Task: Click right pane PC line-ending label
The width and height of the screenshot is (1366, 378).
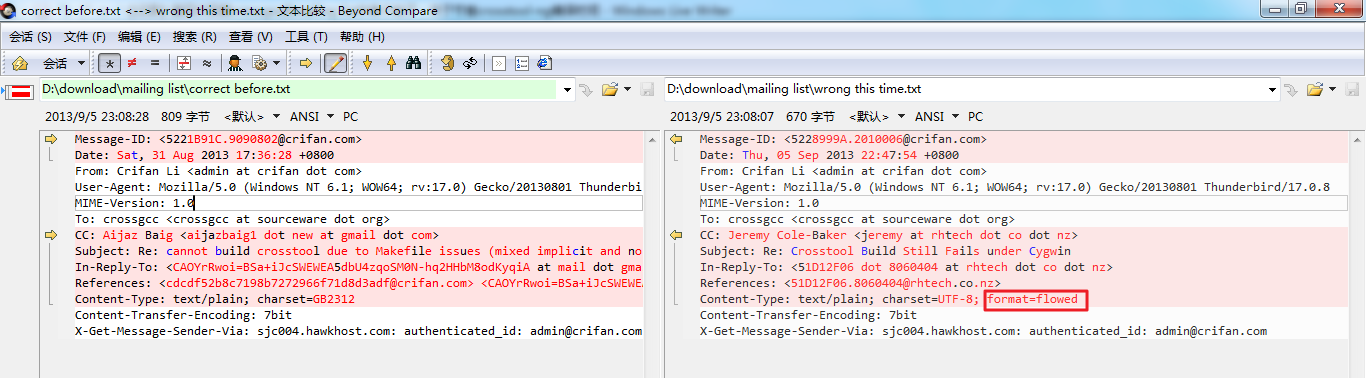Action: 975,117
